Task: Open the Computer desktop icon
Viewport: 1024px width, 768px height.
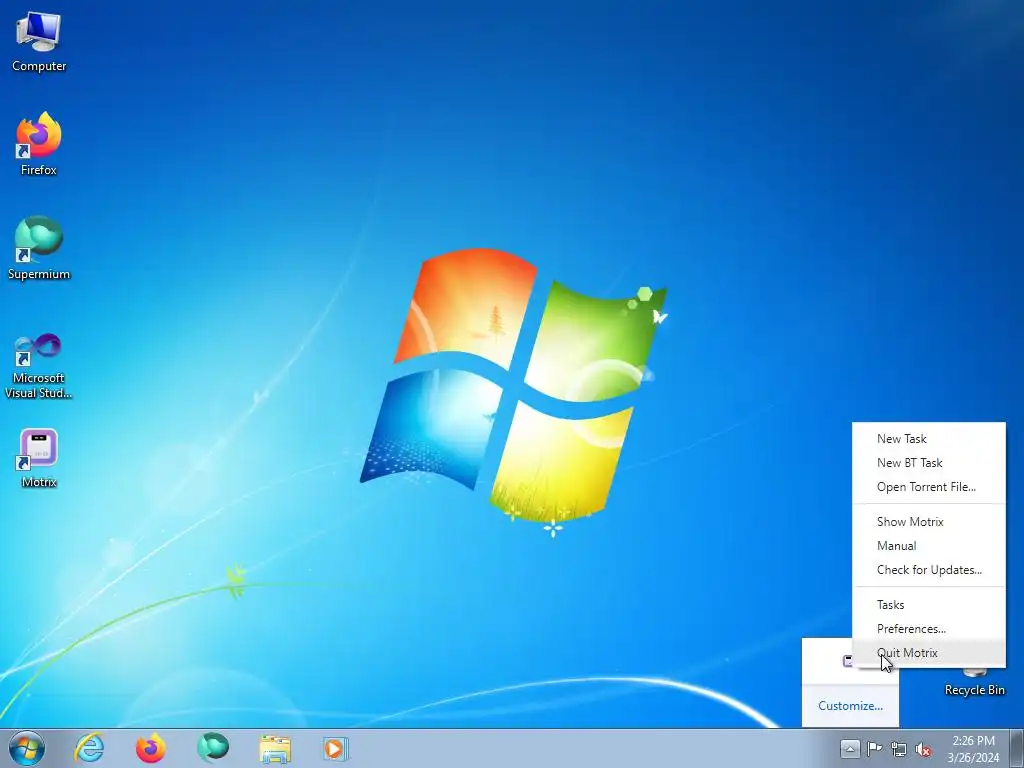Action: (39, 42)
